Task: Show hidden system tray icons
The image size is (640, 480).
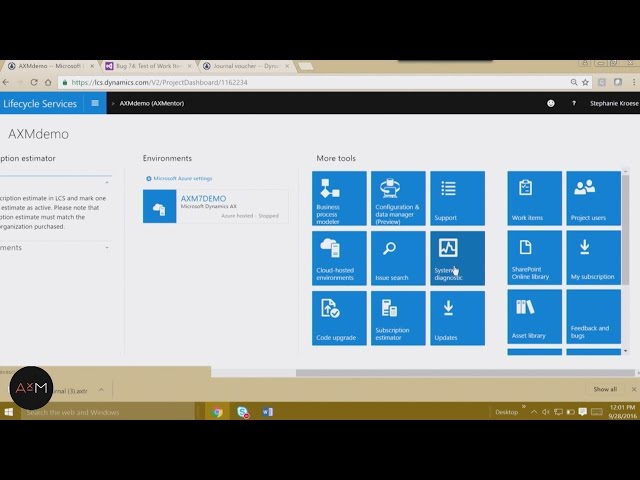Action: point(534,412)
